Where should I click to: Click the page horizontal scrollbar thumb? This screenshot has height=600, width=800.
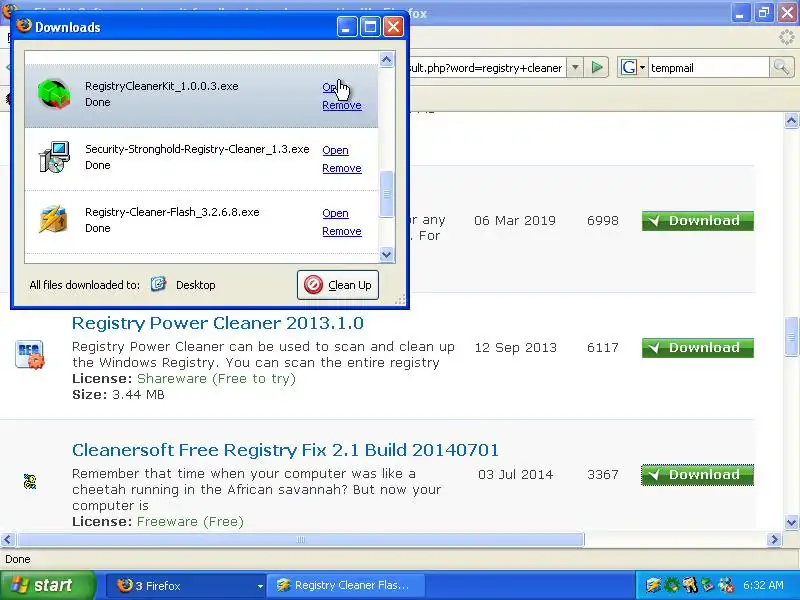pyautogui.click(x=301, y=539)
